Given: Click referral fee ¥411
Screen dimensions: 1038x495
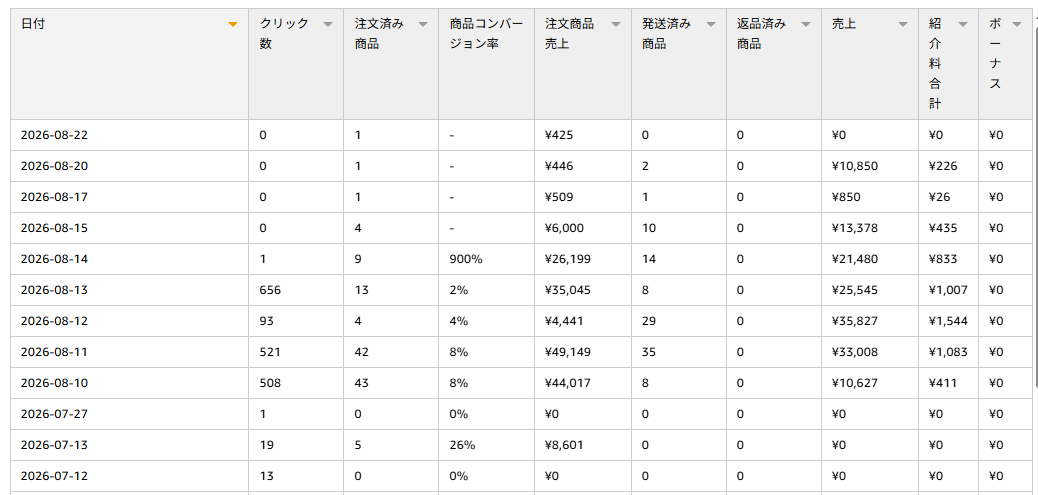Looking at the screenshot, I should click(x=942, y=383).
